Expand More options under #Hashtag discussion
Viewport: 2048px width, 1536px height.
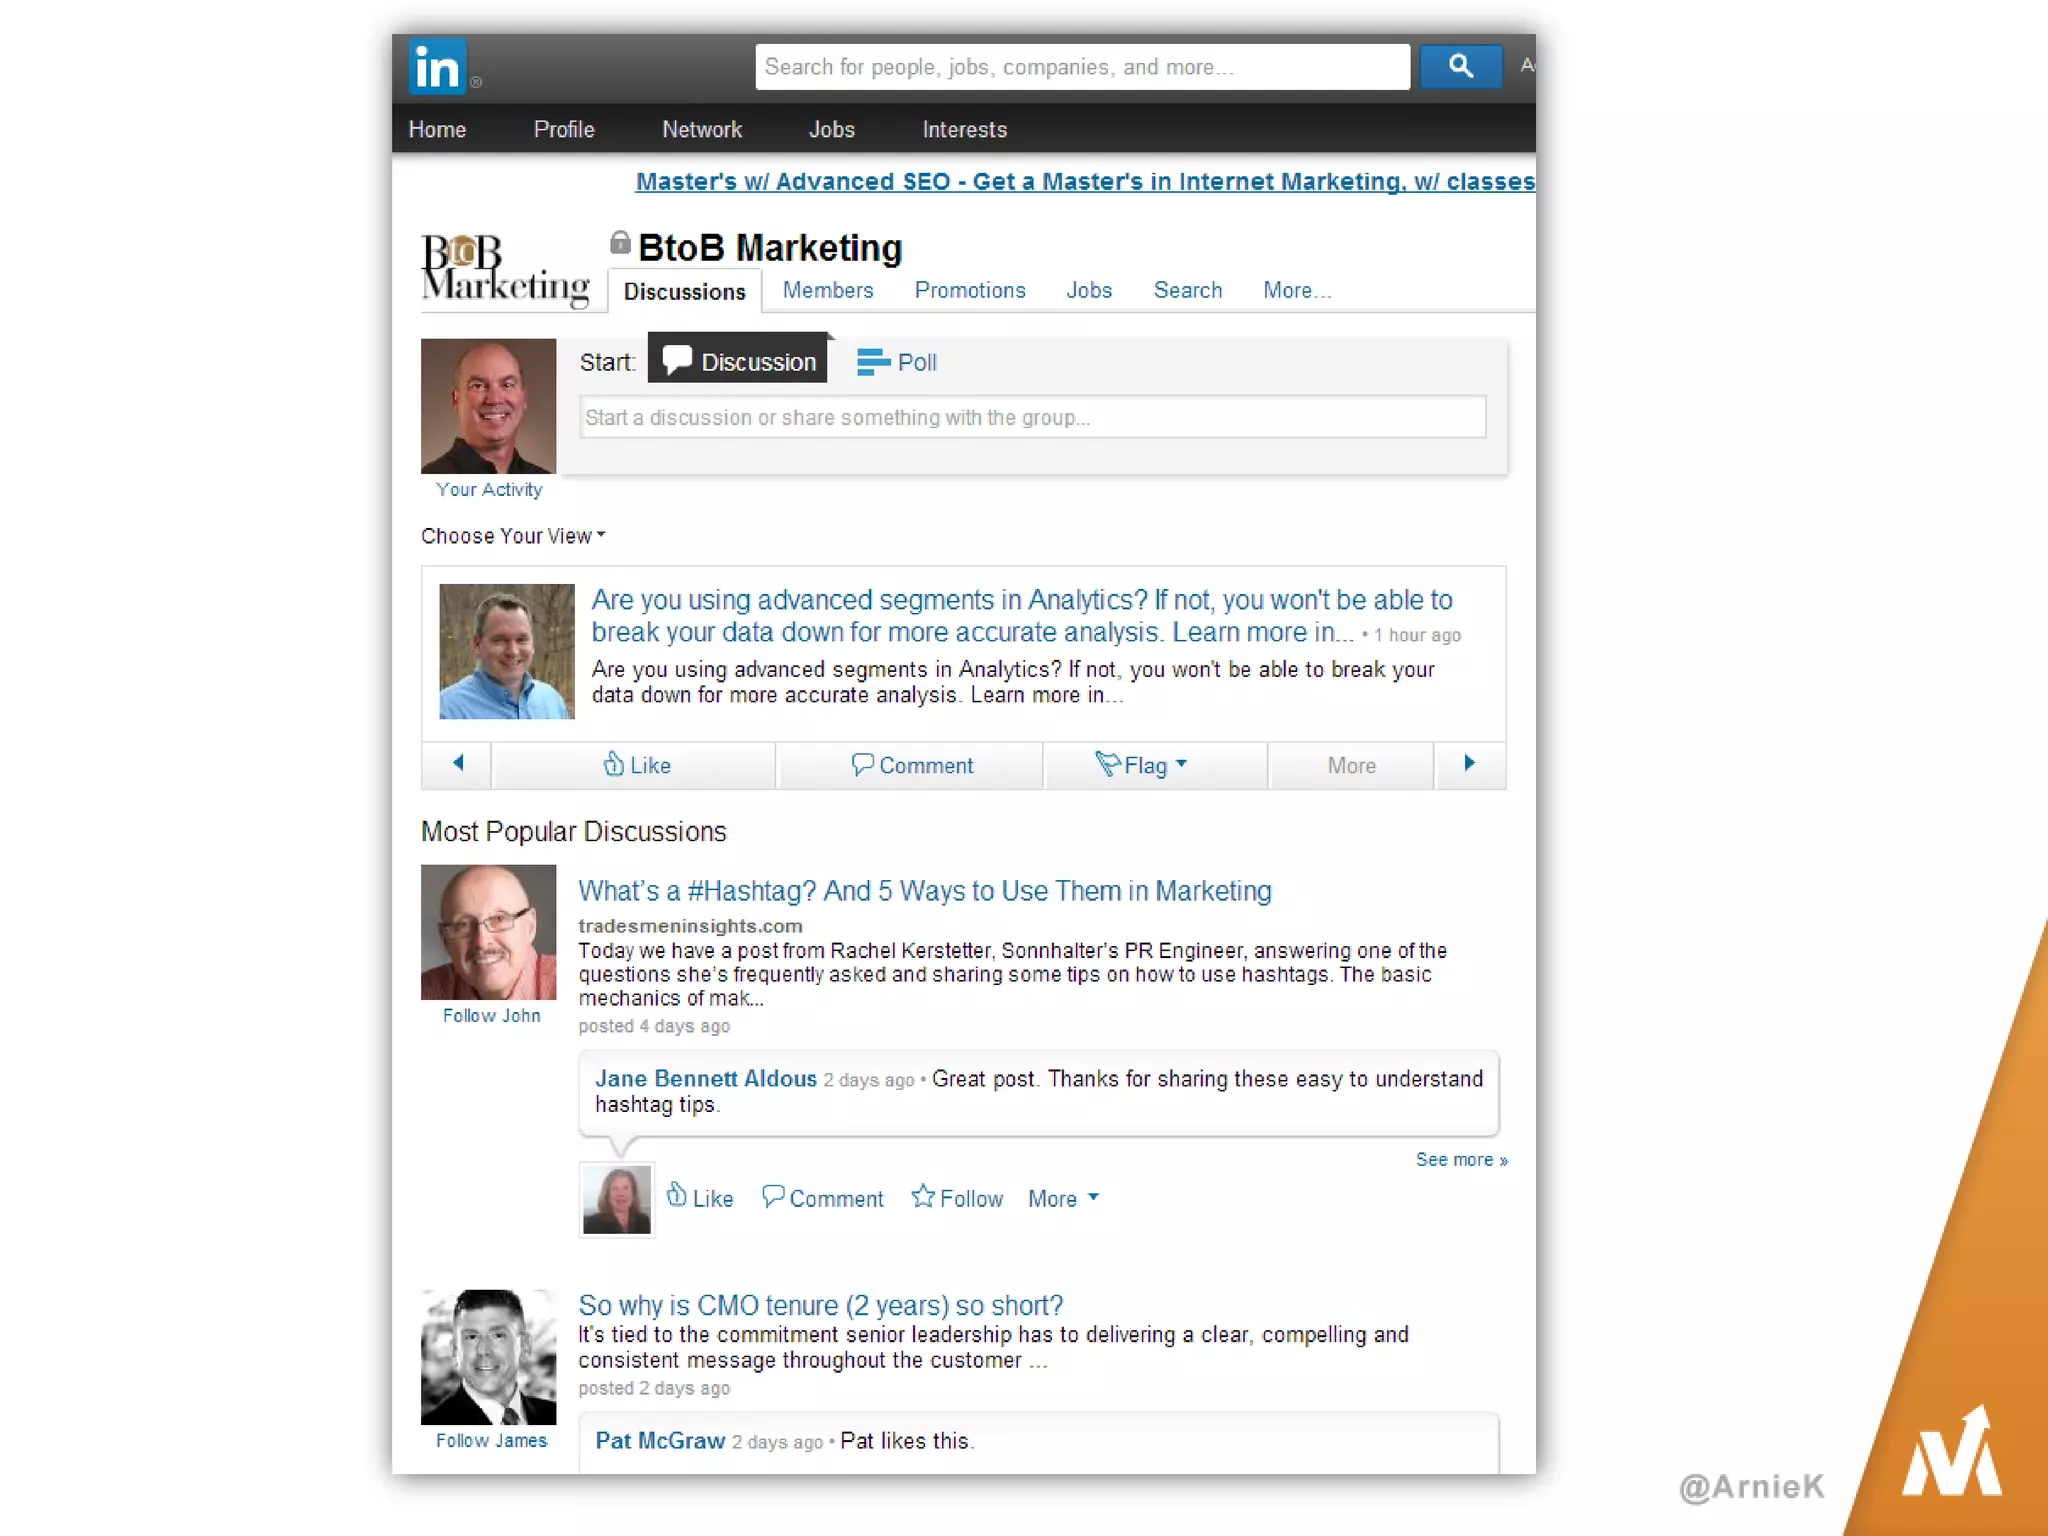(1063, 1198)
